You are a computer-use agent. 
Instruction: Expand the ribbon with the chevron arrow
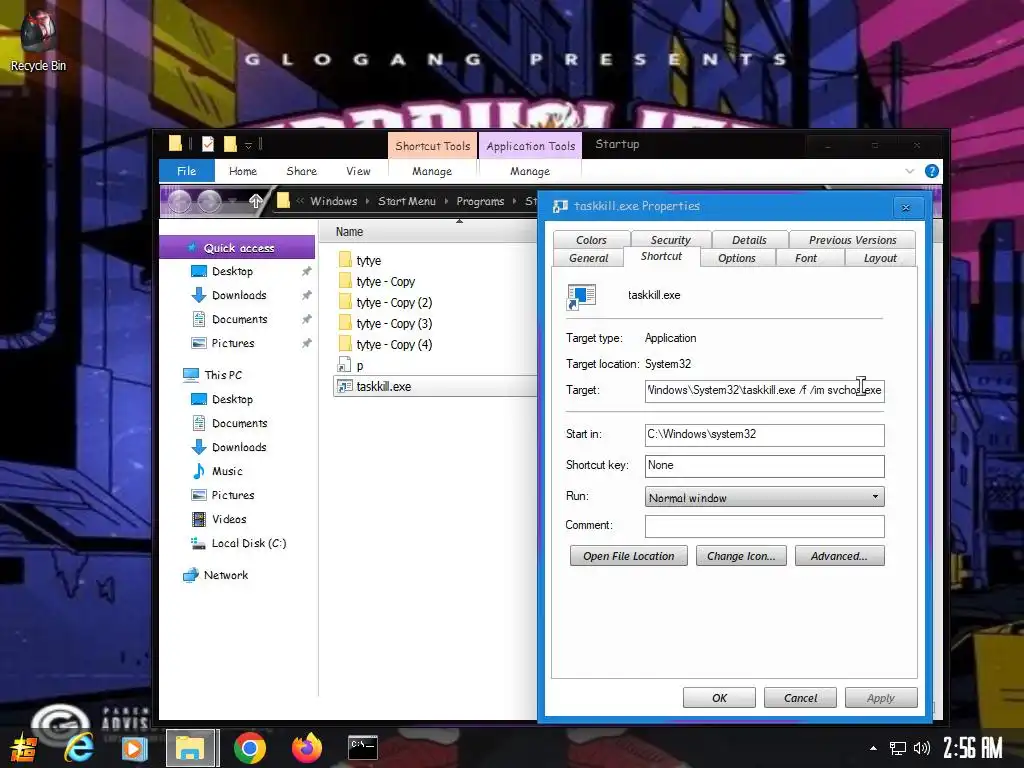[x=910, y=171]
